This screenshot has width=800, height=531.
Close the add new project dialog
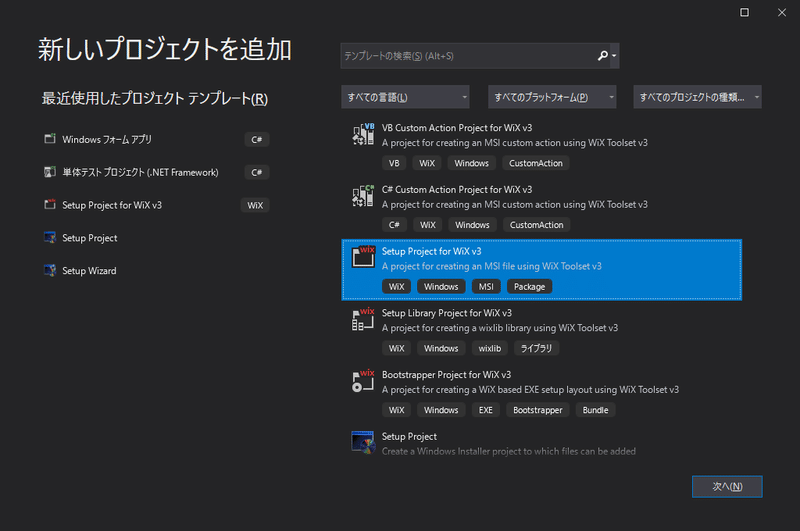pos(782,12)
